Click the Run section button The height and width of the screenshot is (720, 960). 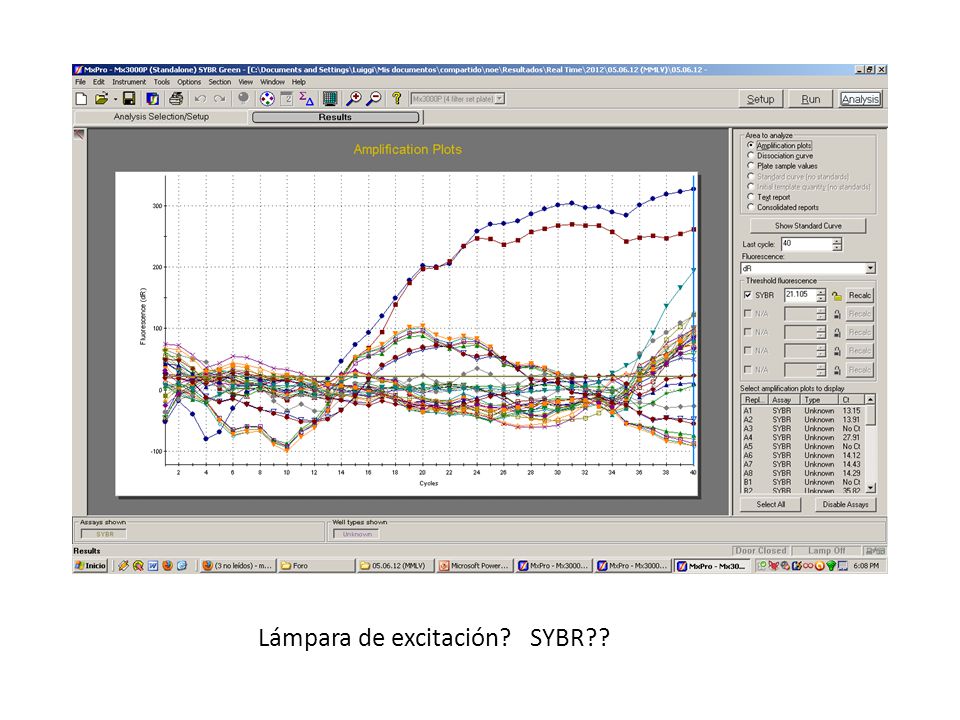[811, 99]
